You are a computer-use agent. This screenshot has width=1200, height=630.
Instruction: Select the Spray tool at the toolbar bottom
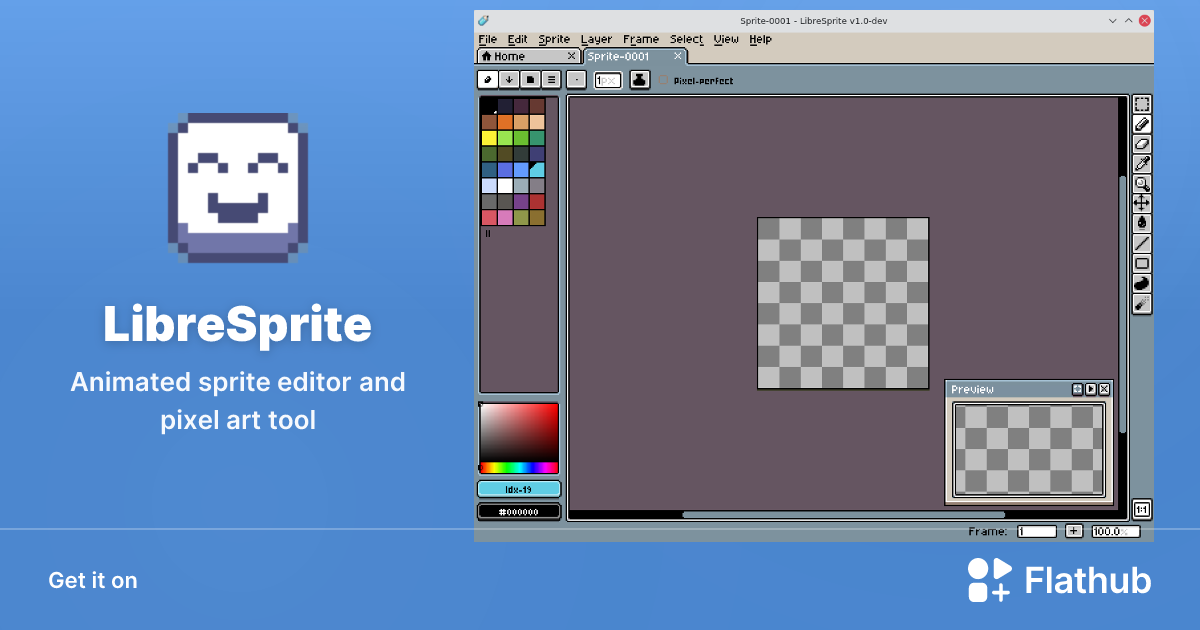(x=1142, y=304)
